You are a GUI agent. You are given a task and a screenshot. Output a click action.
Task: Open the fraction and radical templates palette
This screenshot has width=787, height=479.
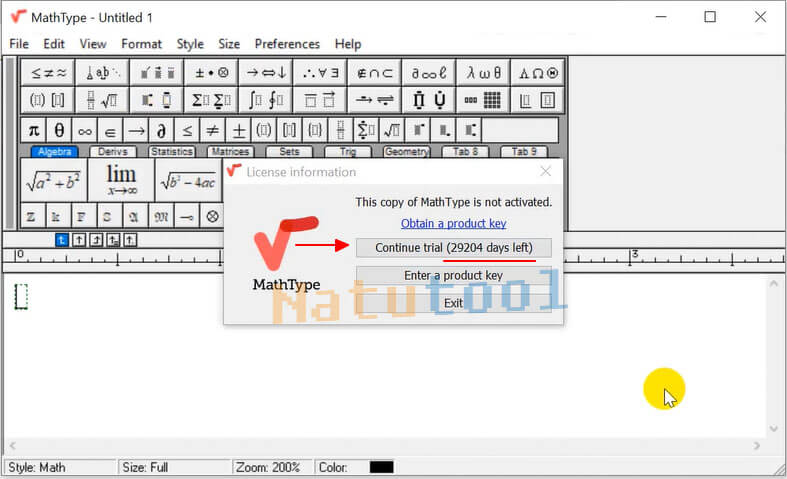tap(103, 100)
